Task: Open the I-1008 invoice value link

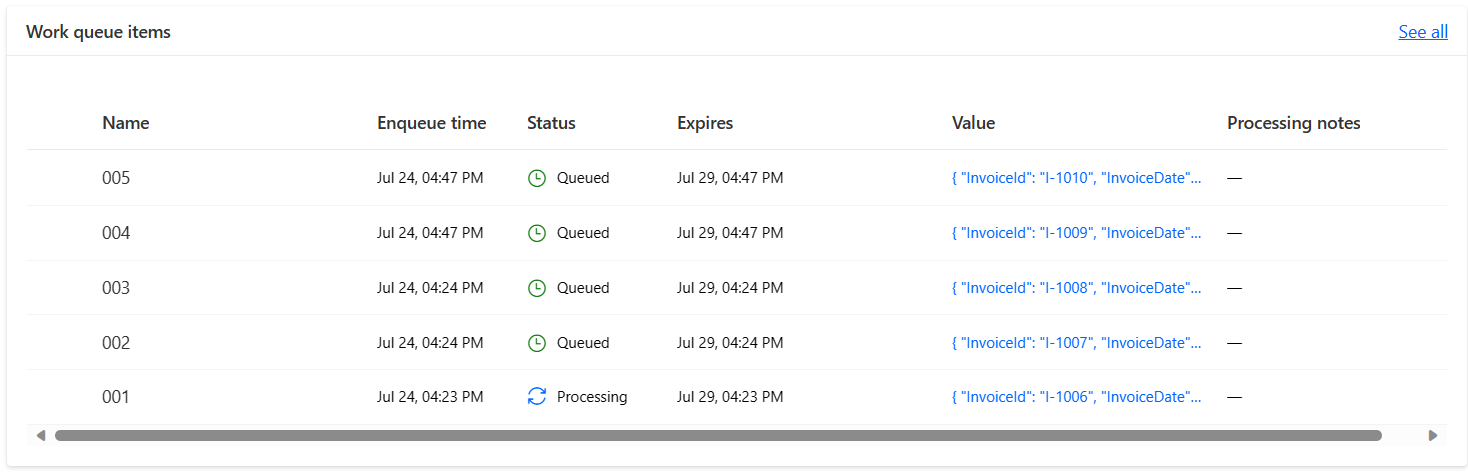Action: (x=1077, y=288)
